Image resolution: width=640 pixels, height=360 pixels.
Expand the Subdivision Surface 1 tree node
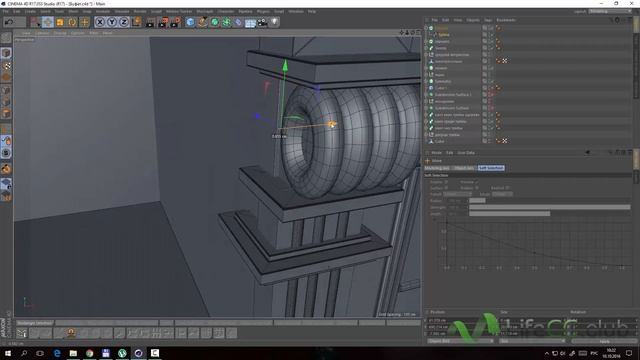(426, 95)
